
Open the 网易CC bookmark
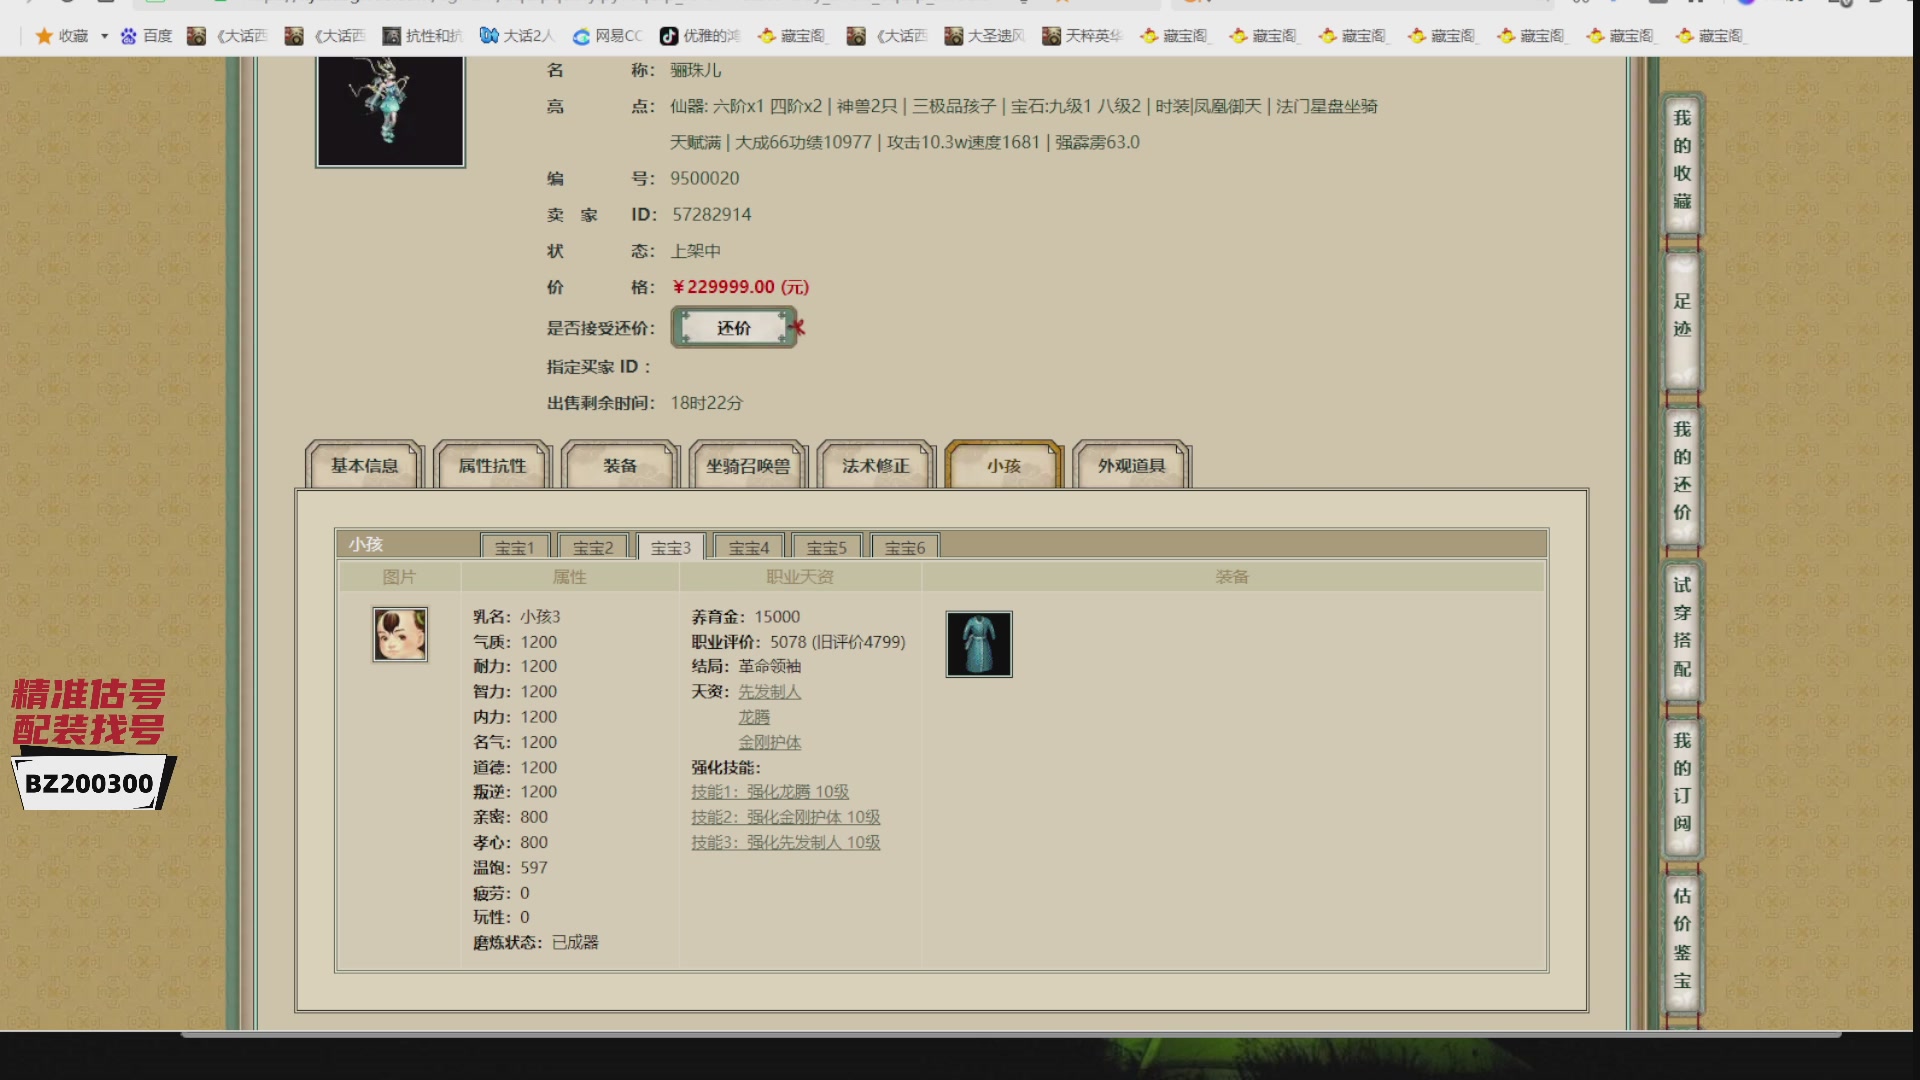point(607,36)
